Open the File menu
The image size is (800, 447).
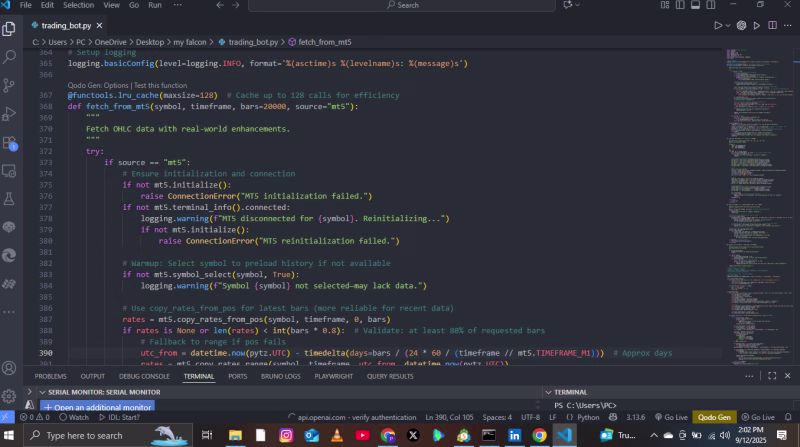tap(26, 5)
